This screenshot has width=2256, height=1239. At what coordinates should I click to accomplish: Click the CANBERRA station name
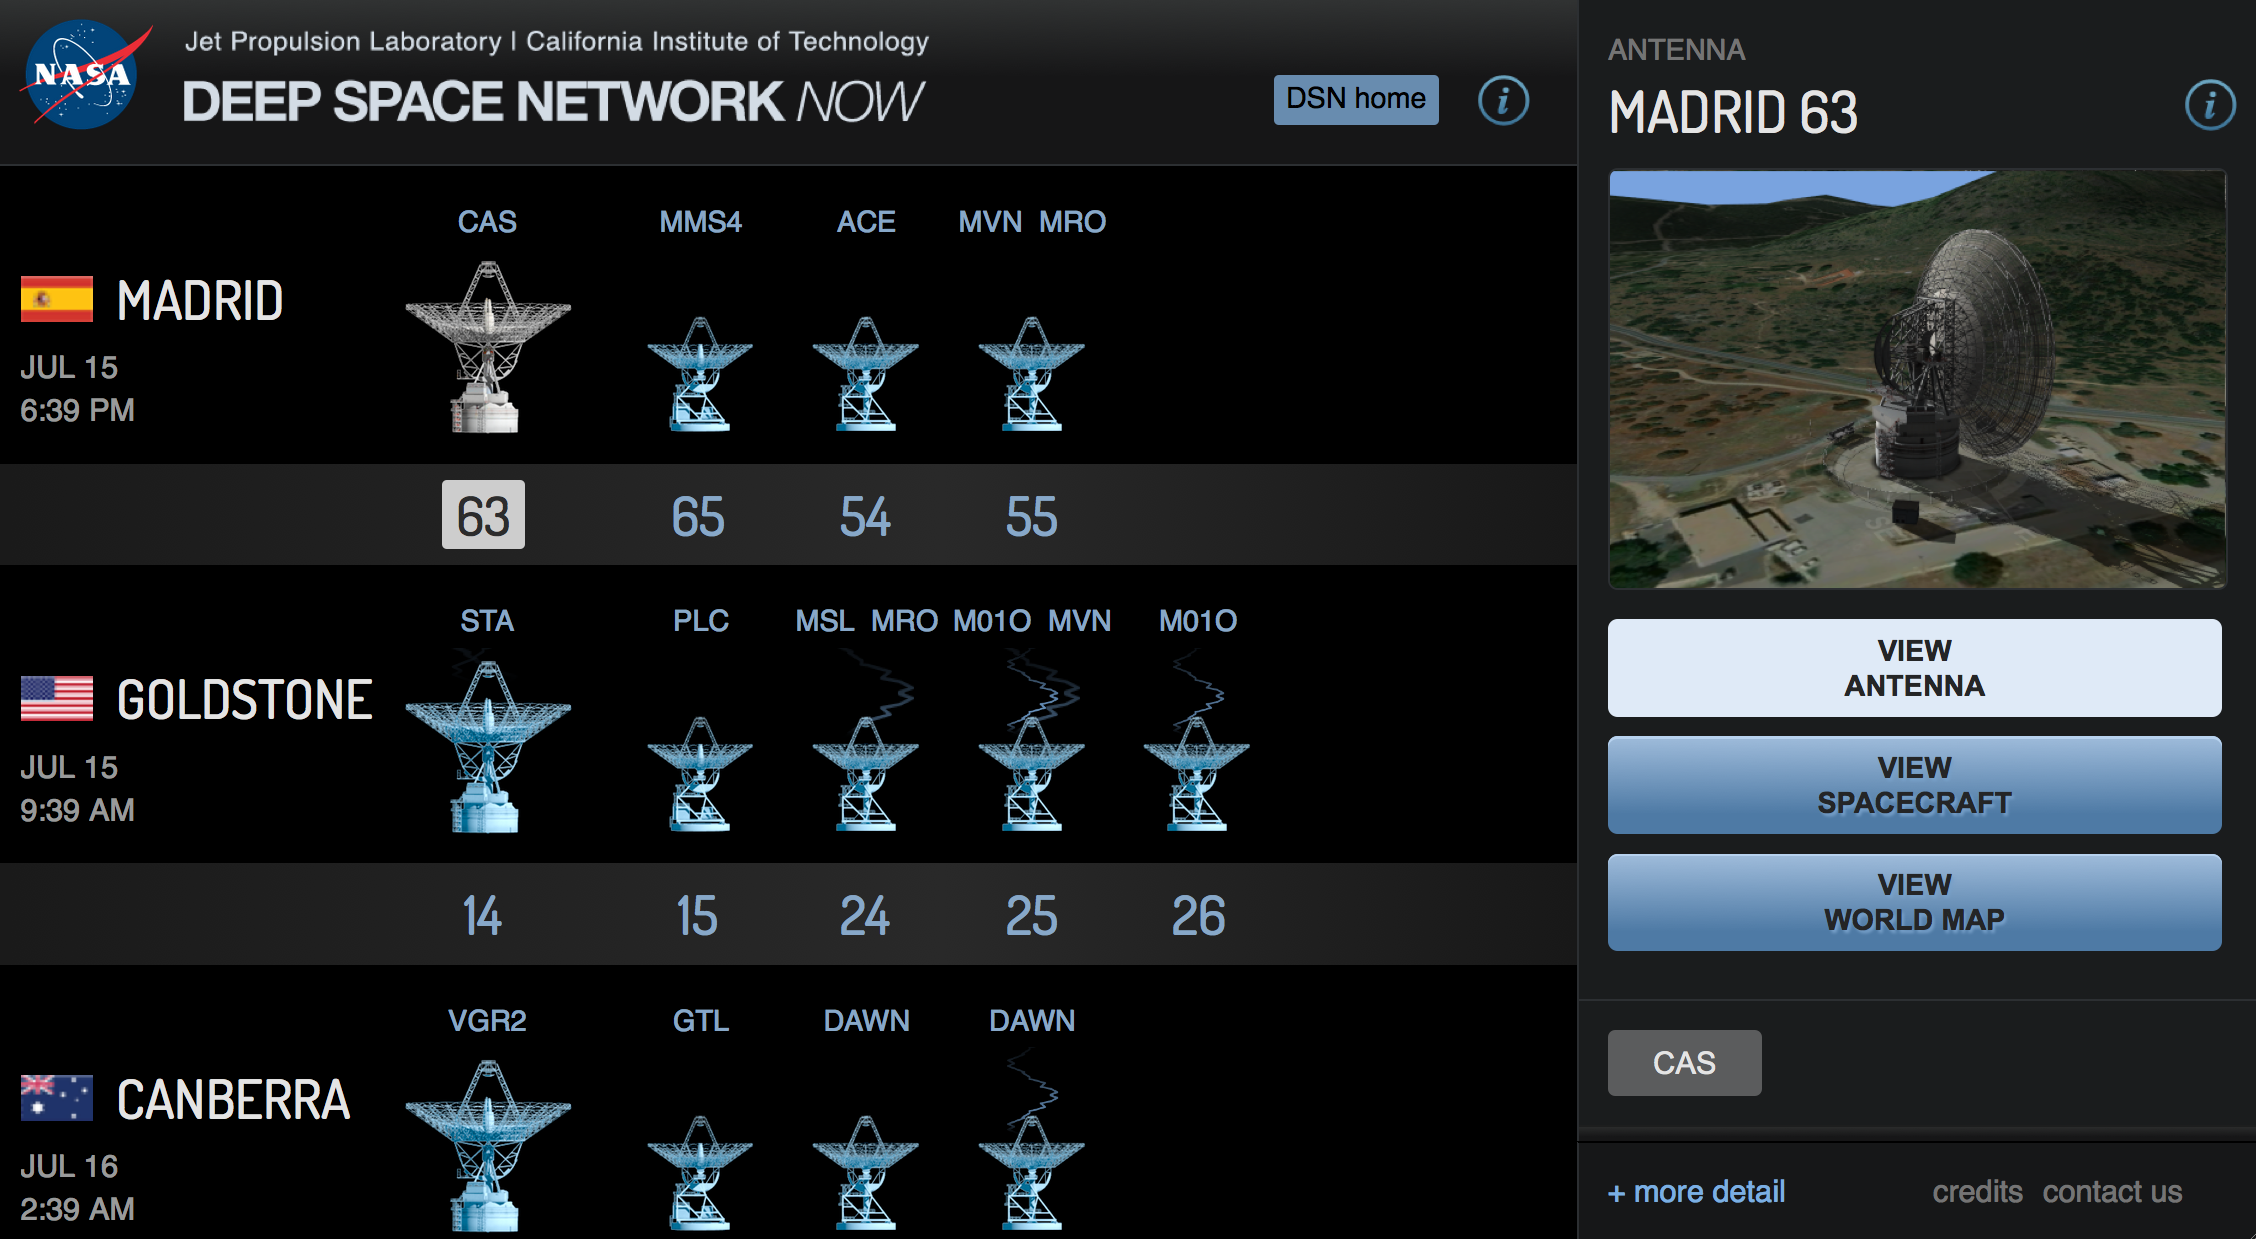point(233,1100)
